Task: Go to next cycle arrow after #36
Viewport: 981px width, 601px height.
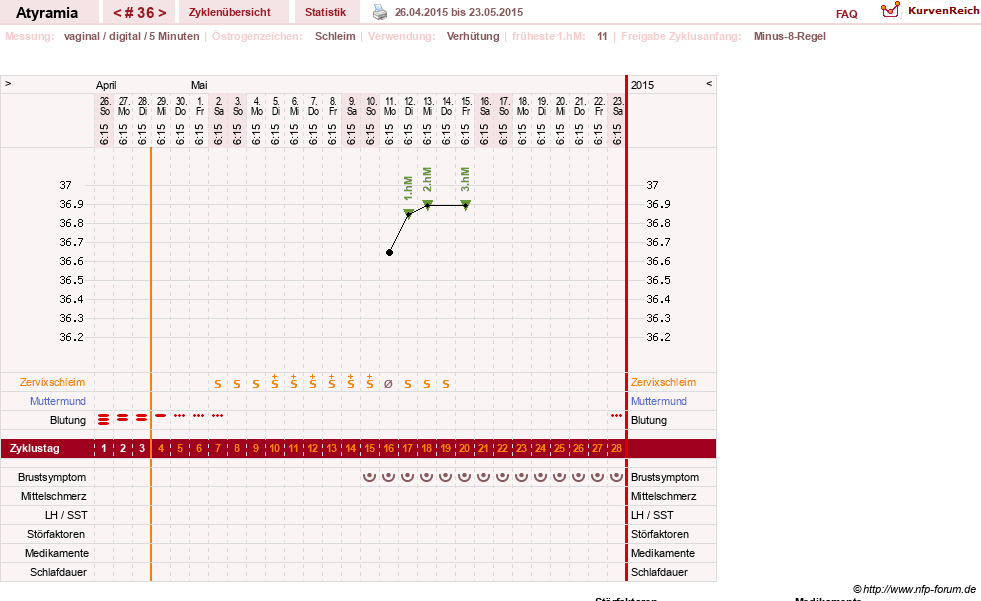Action: 162,13
